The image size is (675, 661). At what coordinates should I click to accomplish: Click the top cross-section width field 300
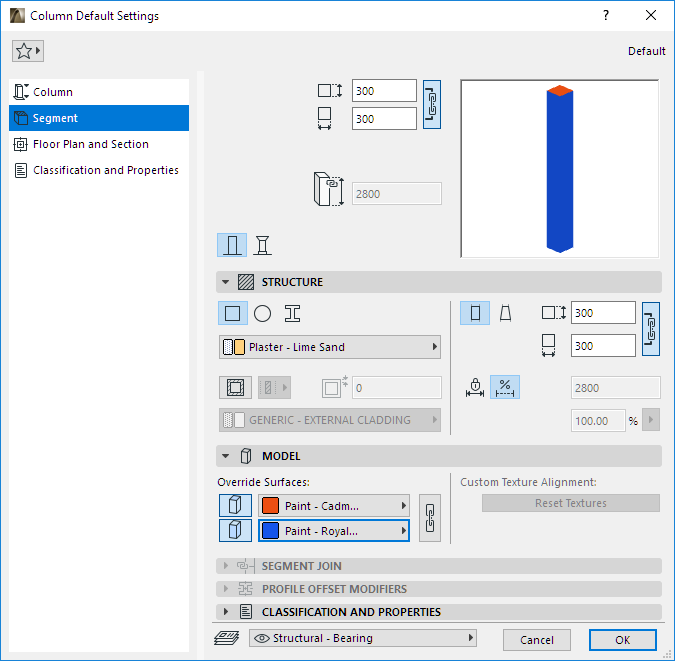point(384,119)
